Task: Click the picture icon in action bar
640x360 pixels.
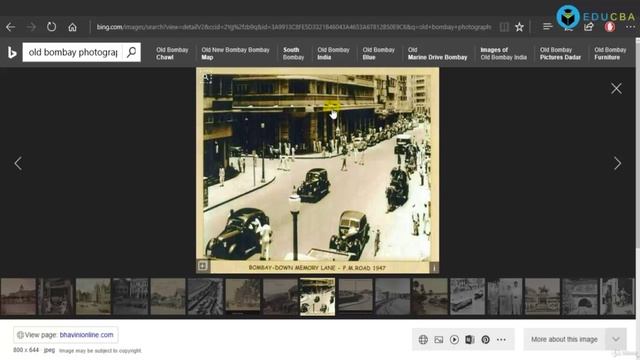Action: tap(439, 340)
